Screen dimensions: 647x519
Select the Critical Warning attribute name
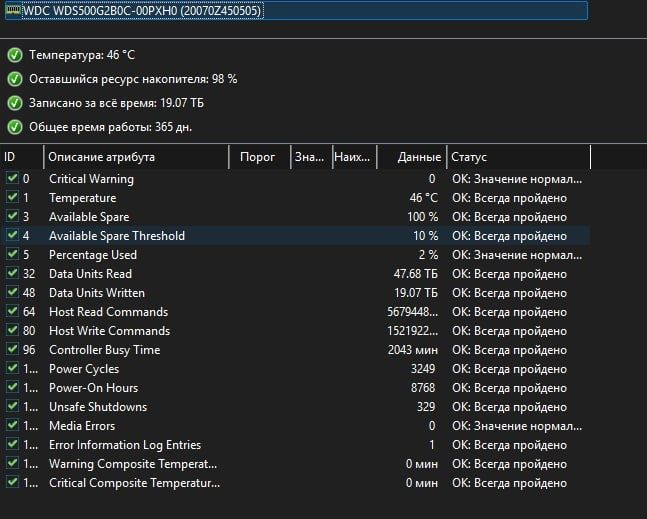pyautogui.click(x=91, y=179)
